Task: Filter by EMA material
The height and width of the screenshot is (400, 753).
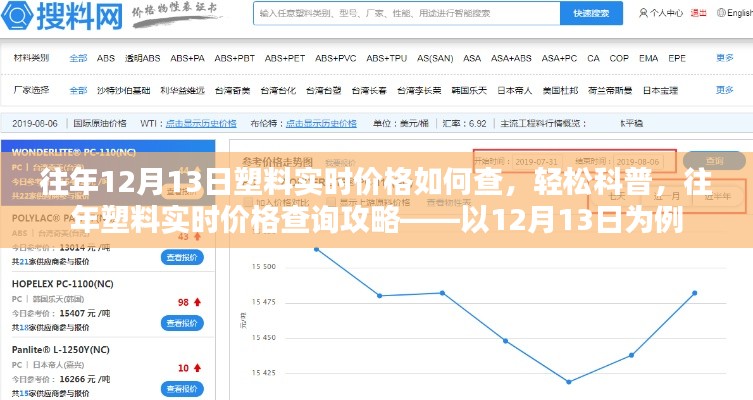Action: coord(648,58)
